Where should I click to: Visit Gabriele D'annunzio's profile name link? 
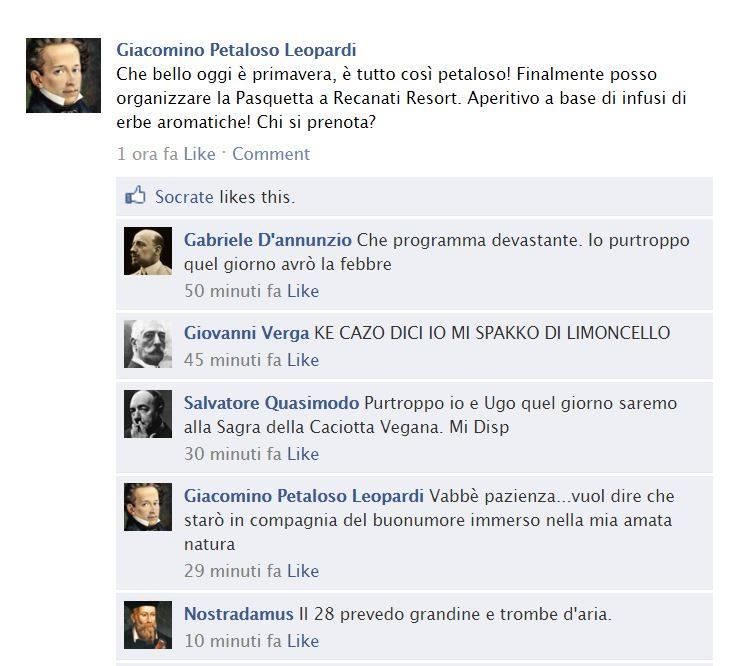[x=268, y=240]
